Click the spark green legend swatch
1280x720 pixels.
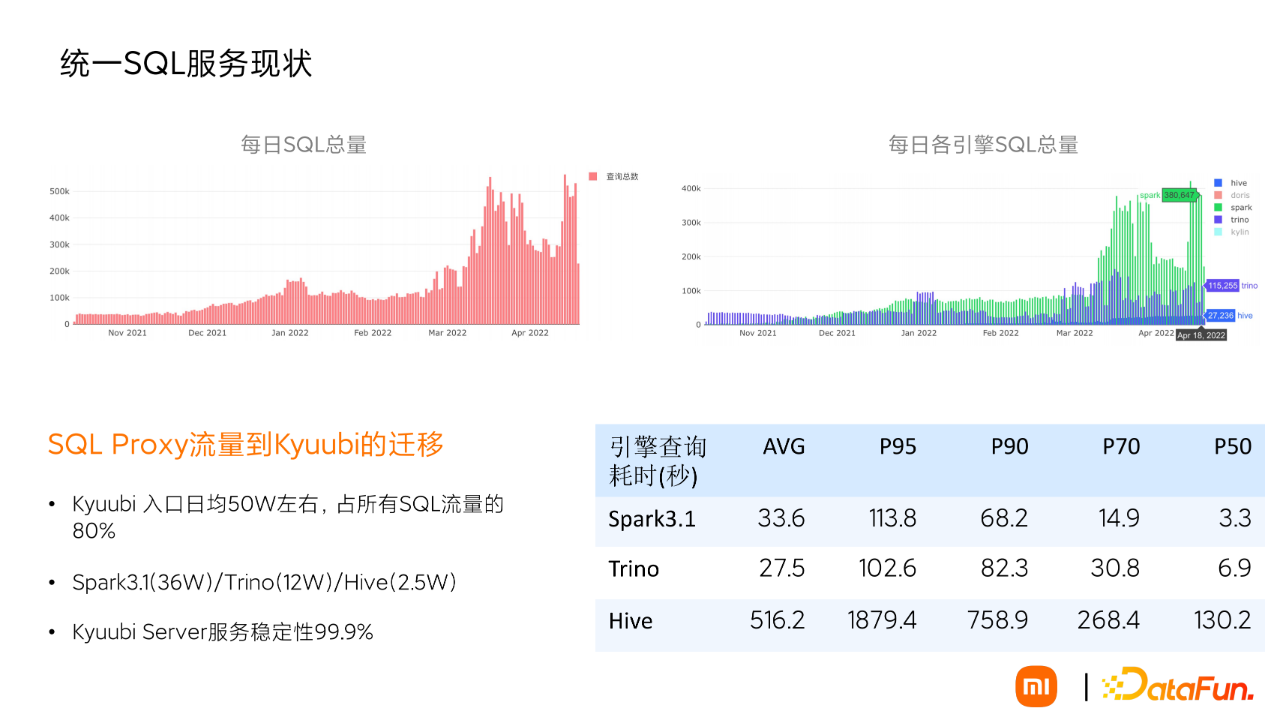[1217, 207]
